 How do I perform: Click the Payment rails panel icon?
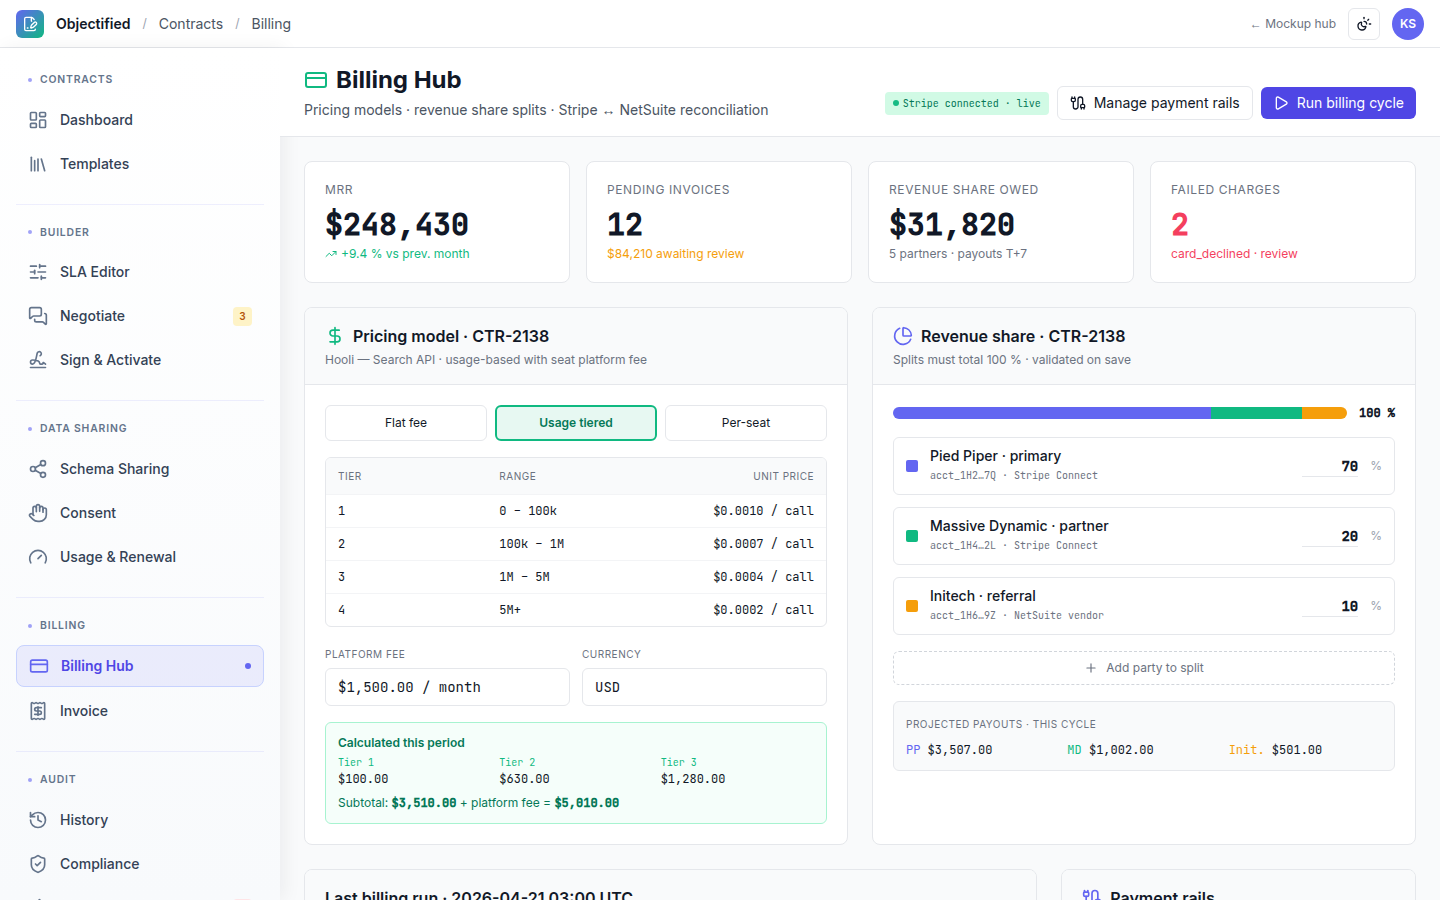(1091, 895)
